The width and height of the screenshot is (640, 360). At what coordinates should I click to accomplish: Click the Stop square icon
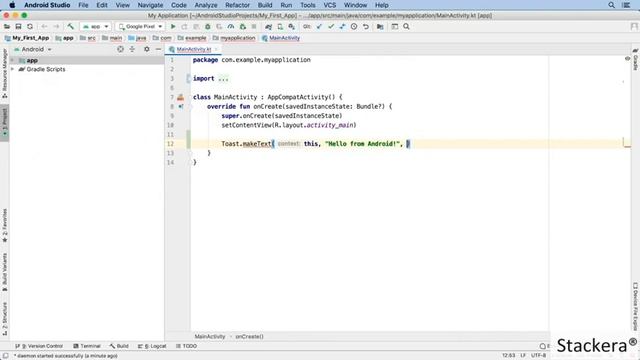[254, 27]
